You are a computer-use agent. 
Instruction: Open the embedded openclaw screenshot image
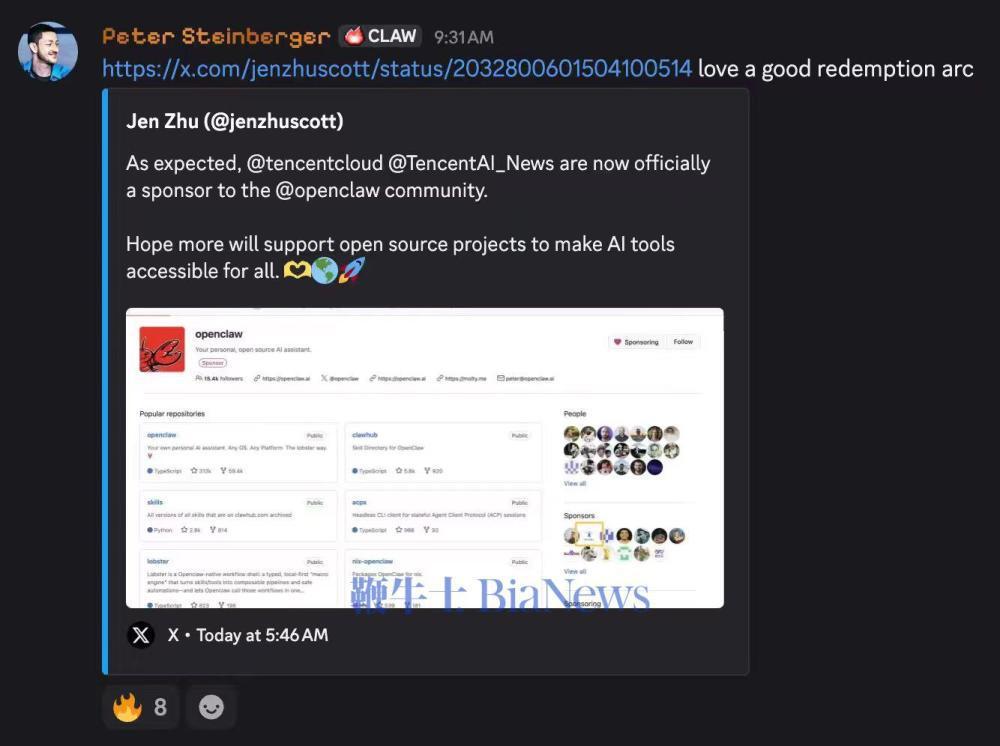click(x=425, y=458)
